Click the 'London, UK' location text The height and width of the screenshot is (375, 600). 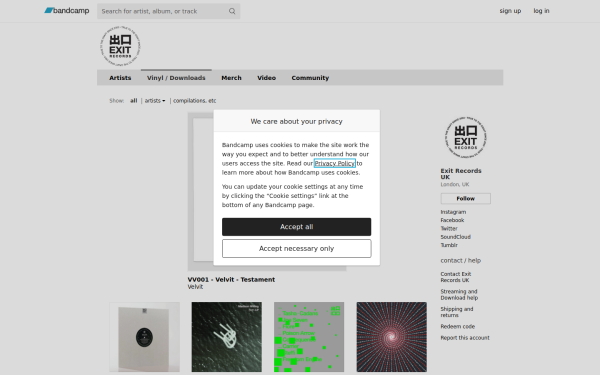455,184
